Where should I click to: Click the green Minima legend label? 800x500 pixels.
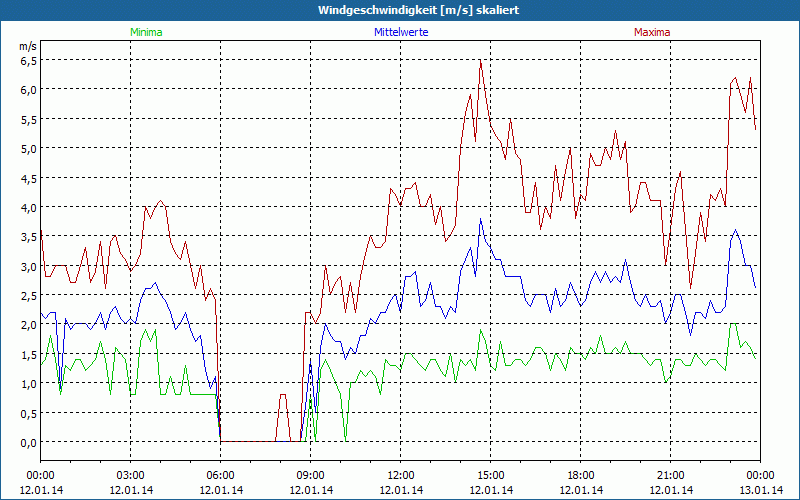146,32
